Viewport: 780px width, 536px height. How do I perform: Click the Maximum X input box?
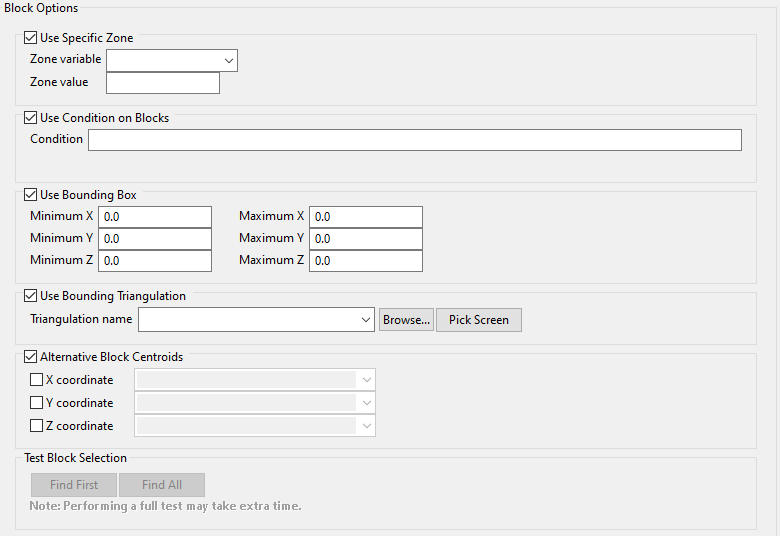point(366,217)
